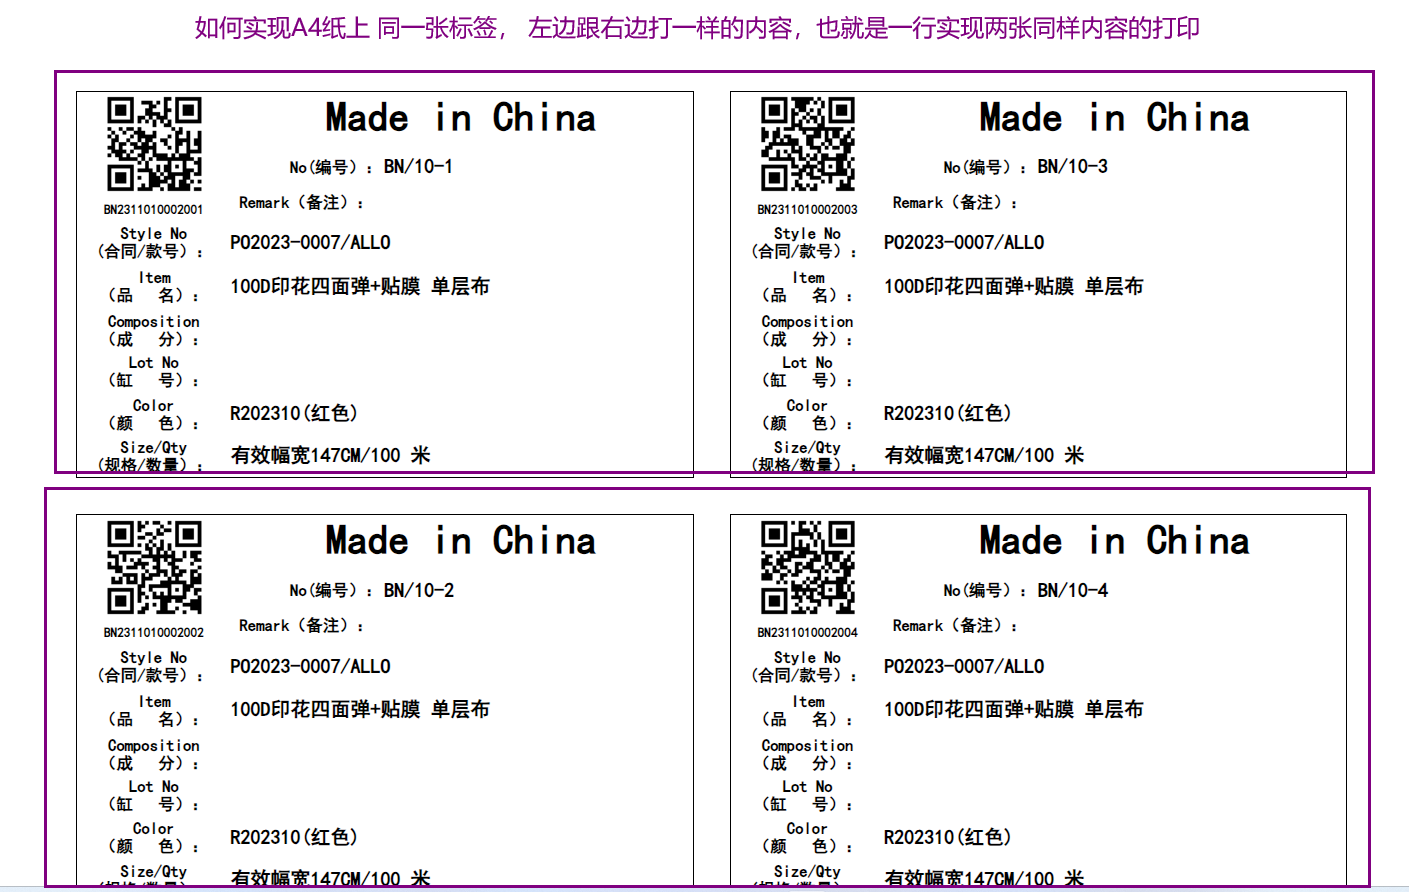
Task: Select serial number BN2311010002003 under QR code
Action: click(x=807, y=210)
